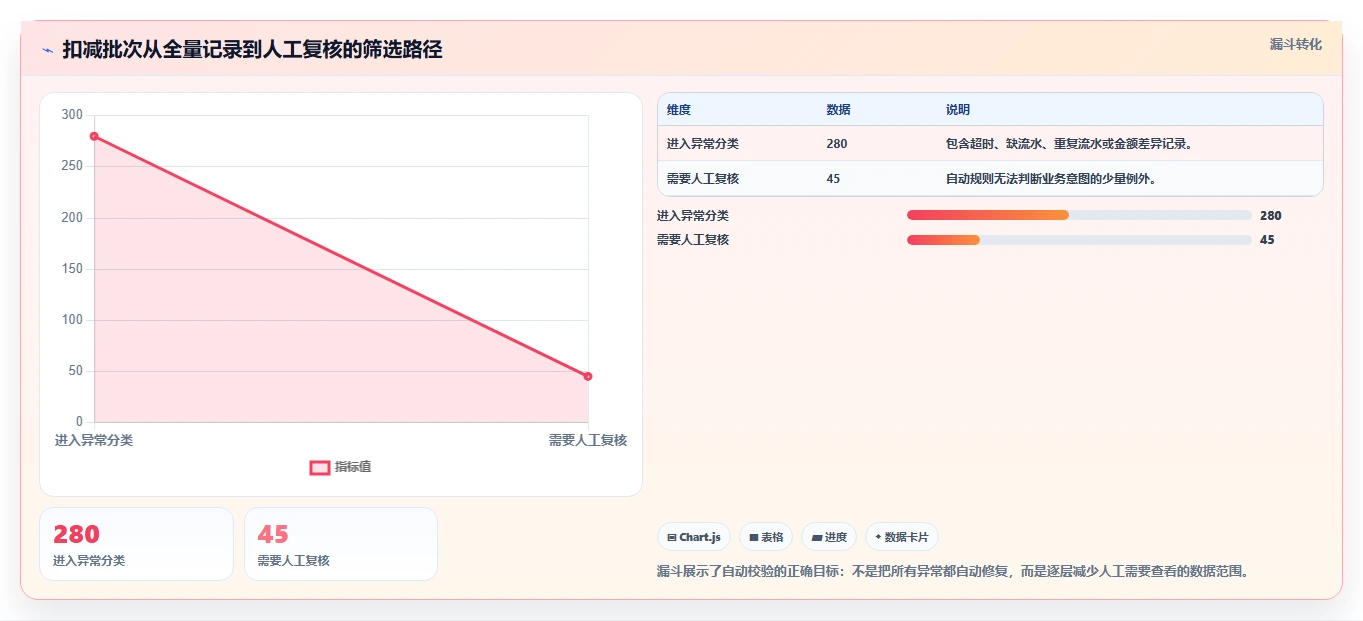Screen dimensions: 1363x621
Task: Click the 45 value beside the progress bar
Action: pos(1267,240)
